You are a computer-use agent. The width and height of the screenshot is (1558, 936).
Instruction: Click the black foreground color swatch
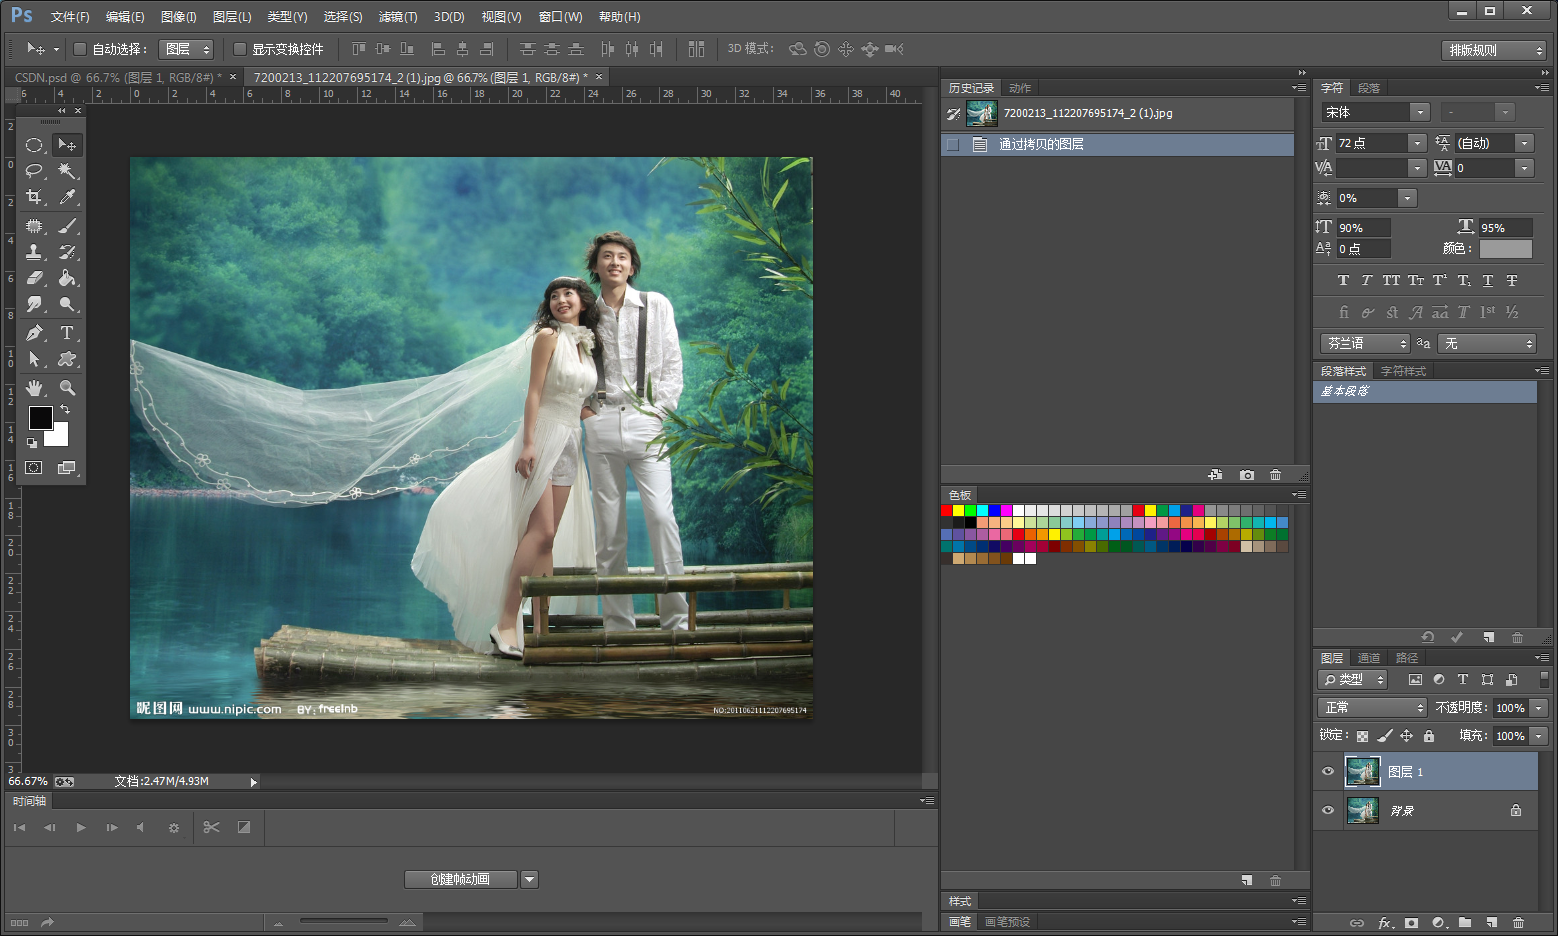40,417
